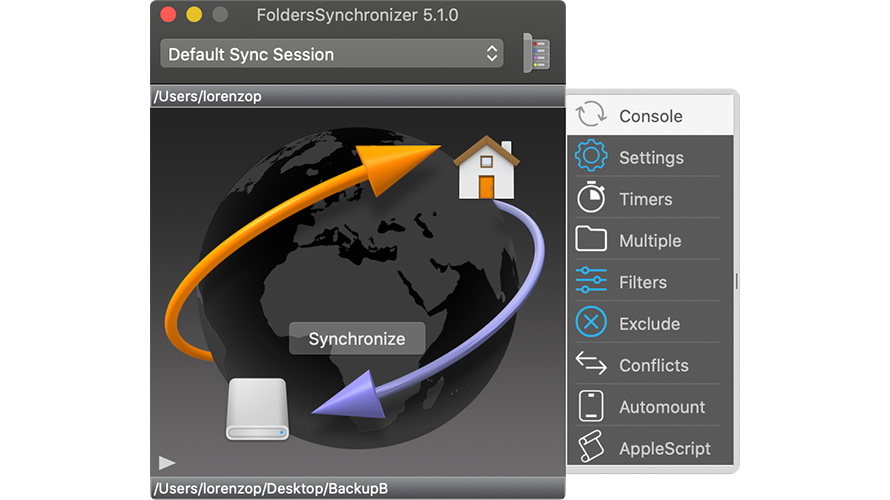Select the Exclude menu item
Screen dimensions: 890x500
650,322
